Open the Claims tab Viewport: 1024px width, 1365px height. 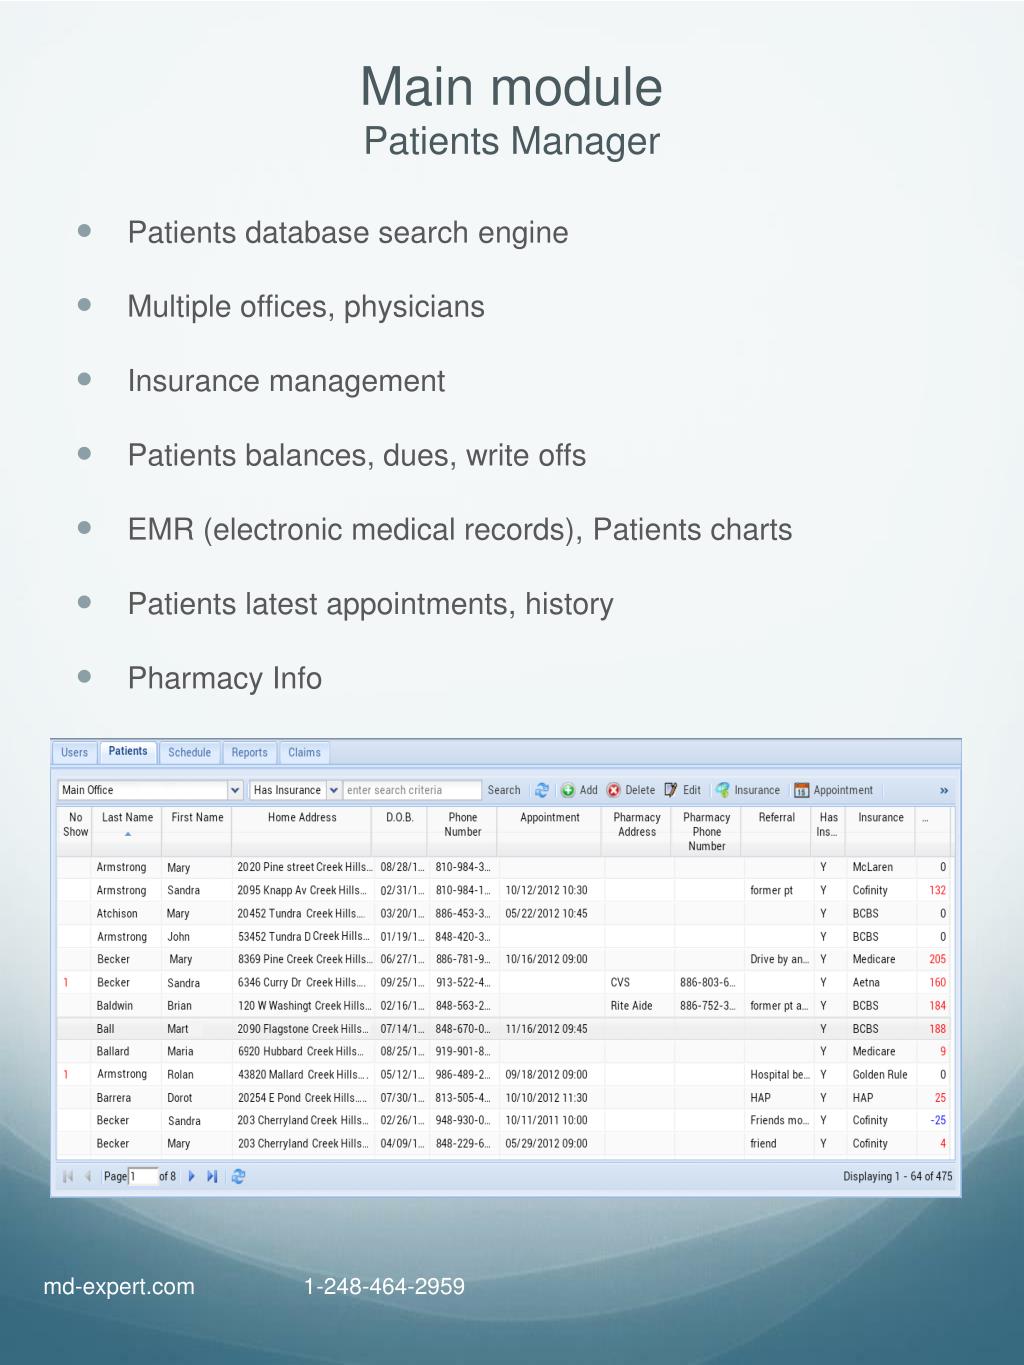click(x=304, y=752)
